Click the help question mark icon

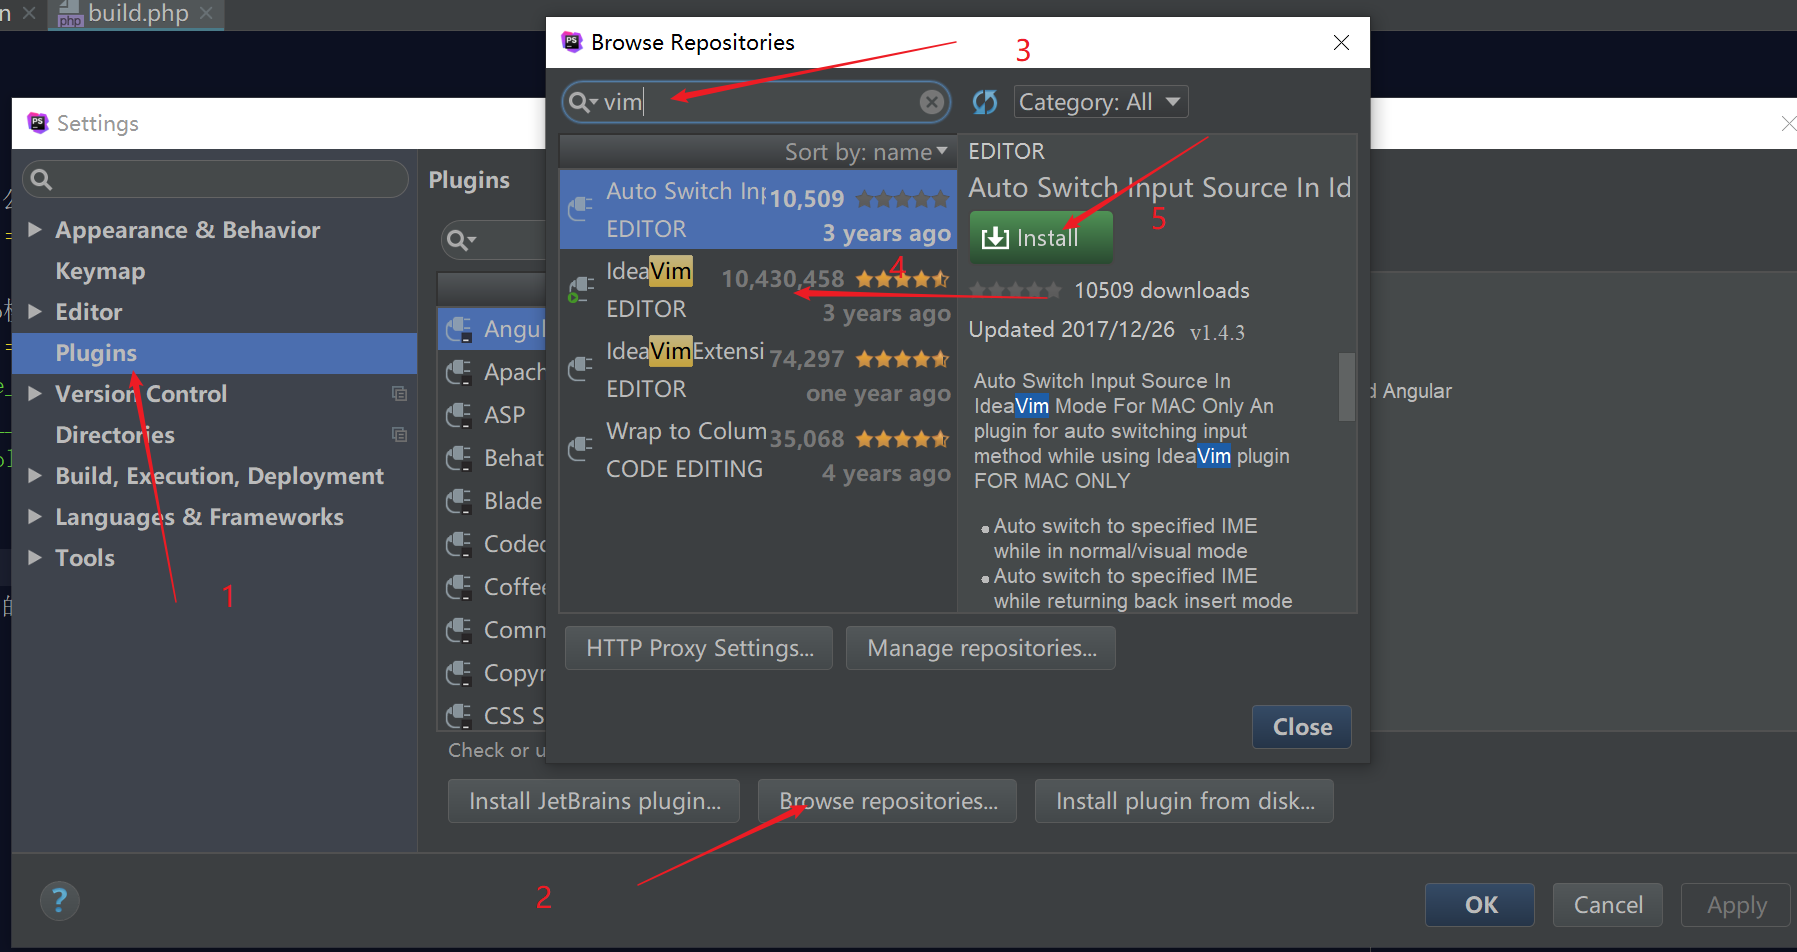click(x=60, y=901)
